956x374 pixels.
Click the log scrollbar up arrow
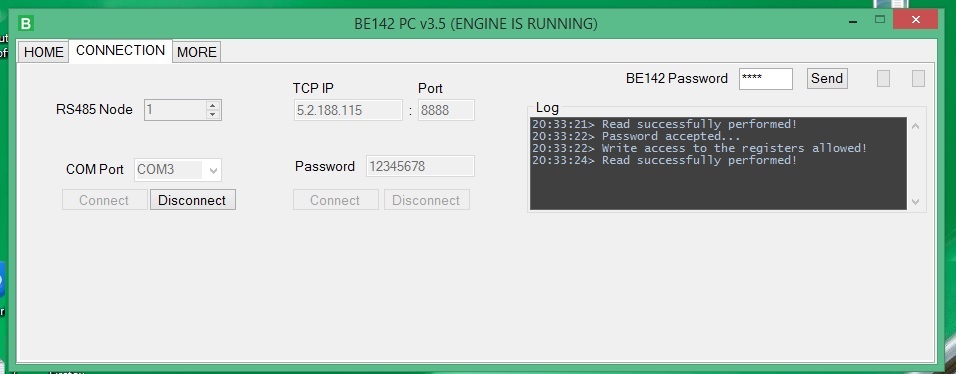pyautogui.click(x=915, y=127)
